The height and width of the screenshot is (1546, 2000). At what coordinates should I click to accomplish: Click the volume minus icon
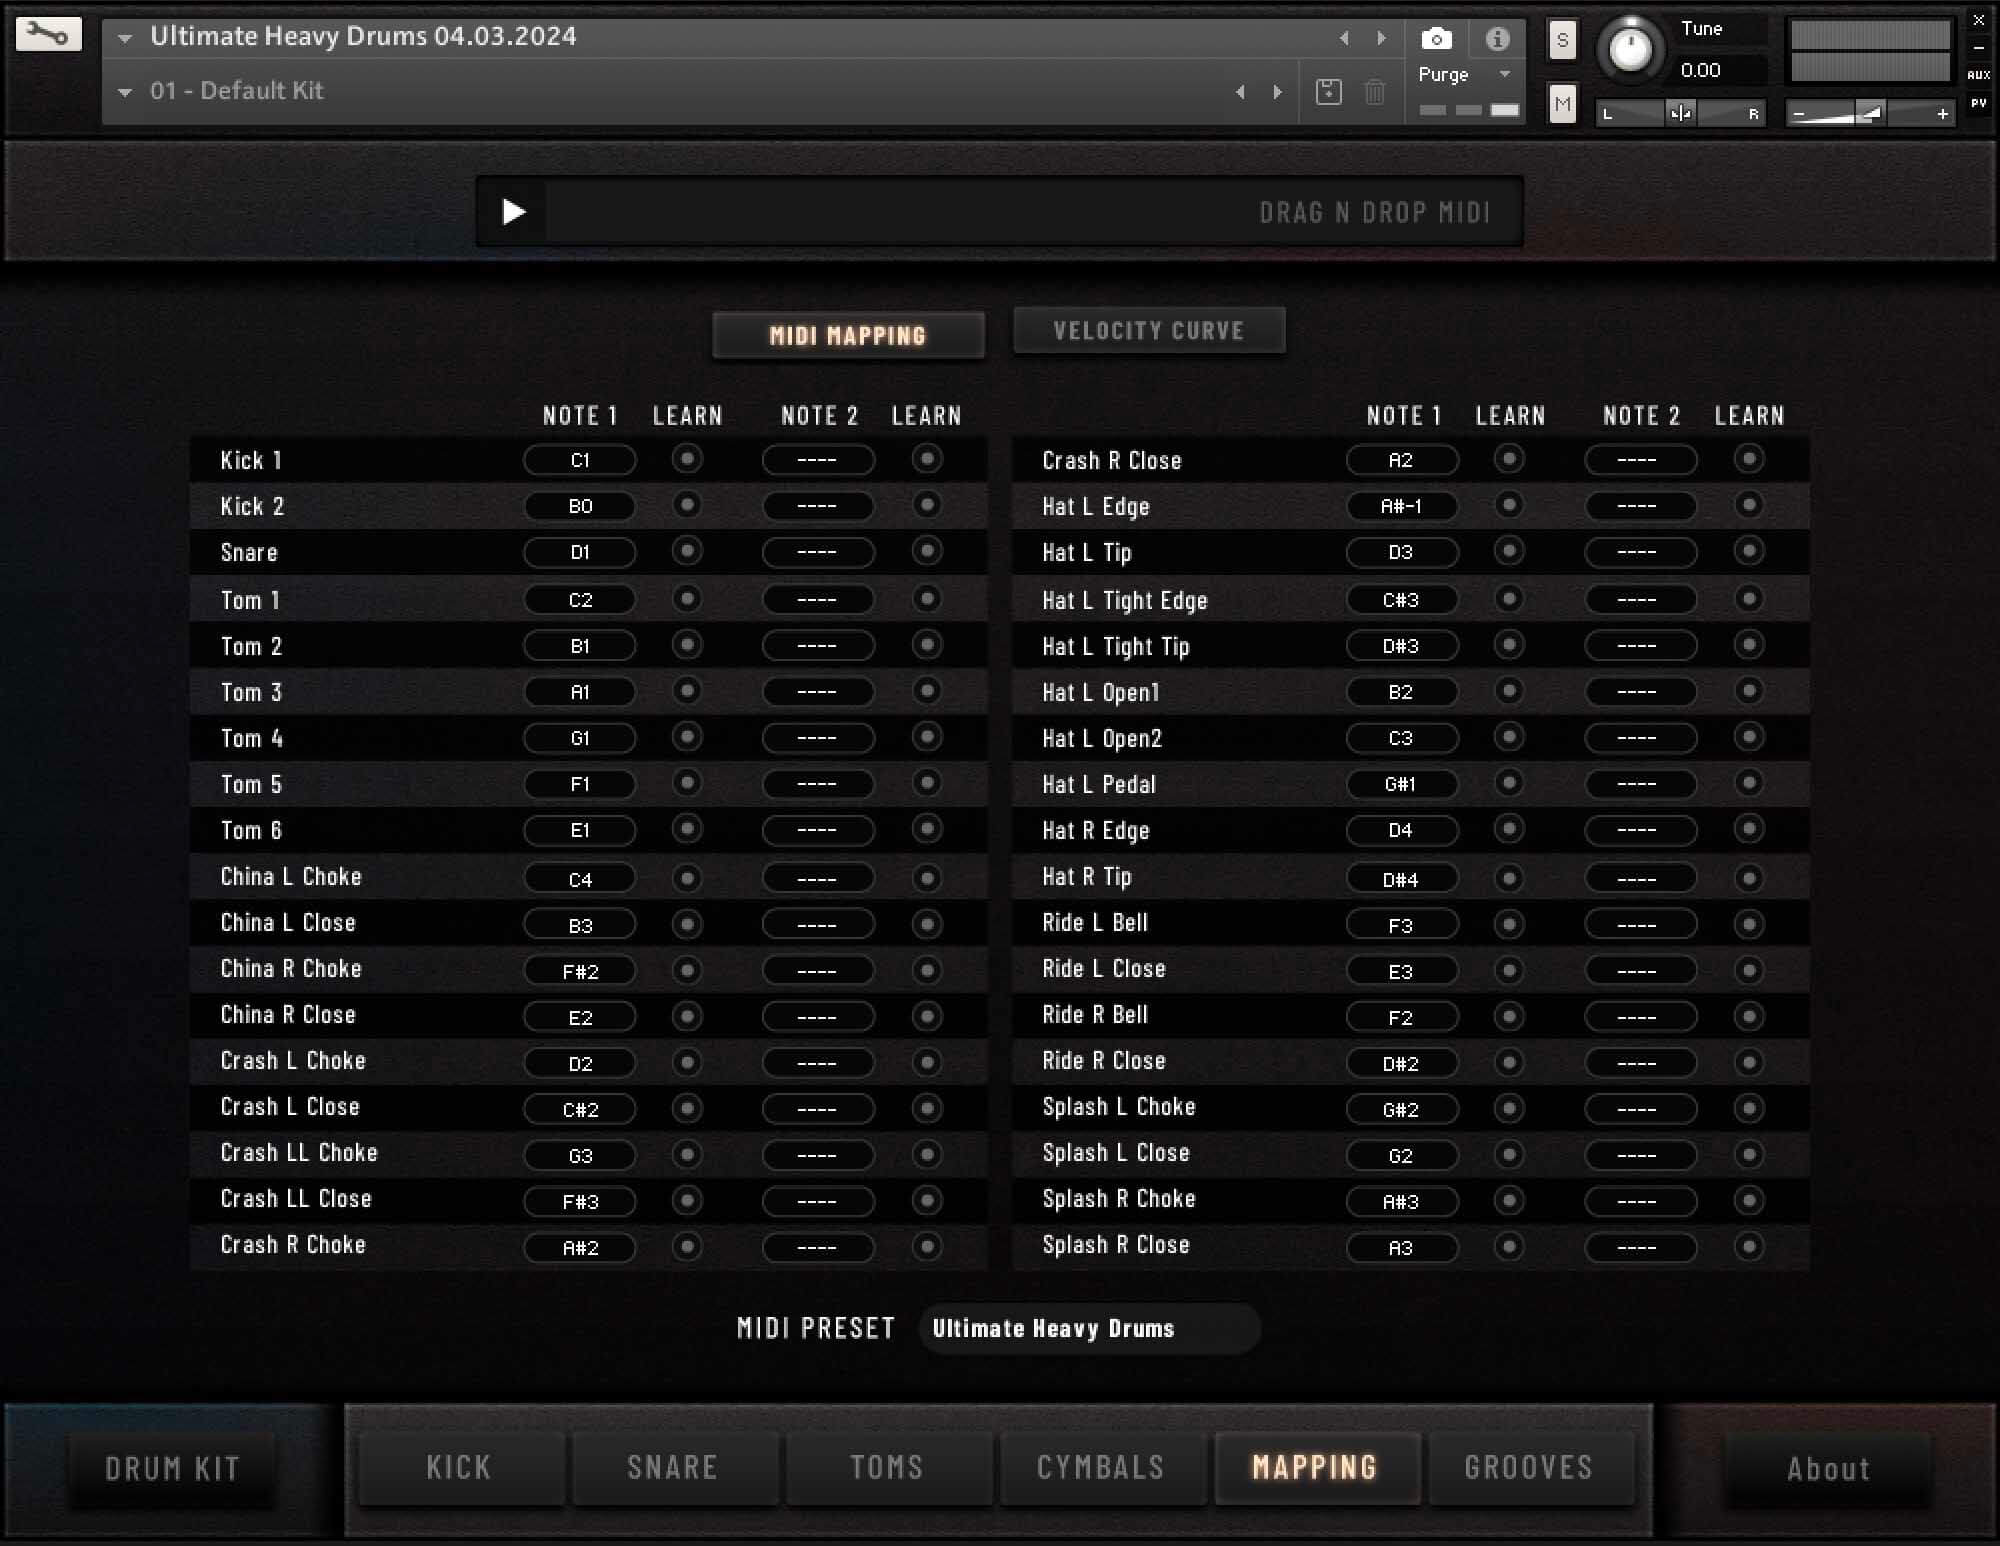[x=1799, y=114]
